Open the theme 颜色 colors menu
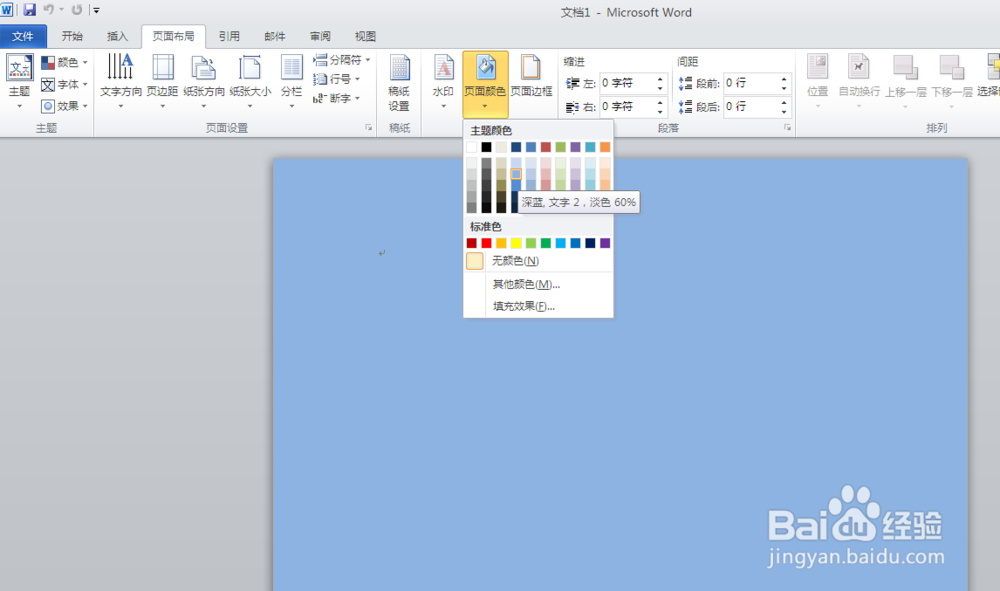 (x=64, y=62)
